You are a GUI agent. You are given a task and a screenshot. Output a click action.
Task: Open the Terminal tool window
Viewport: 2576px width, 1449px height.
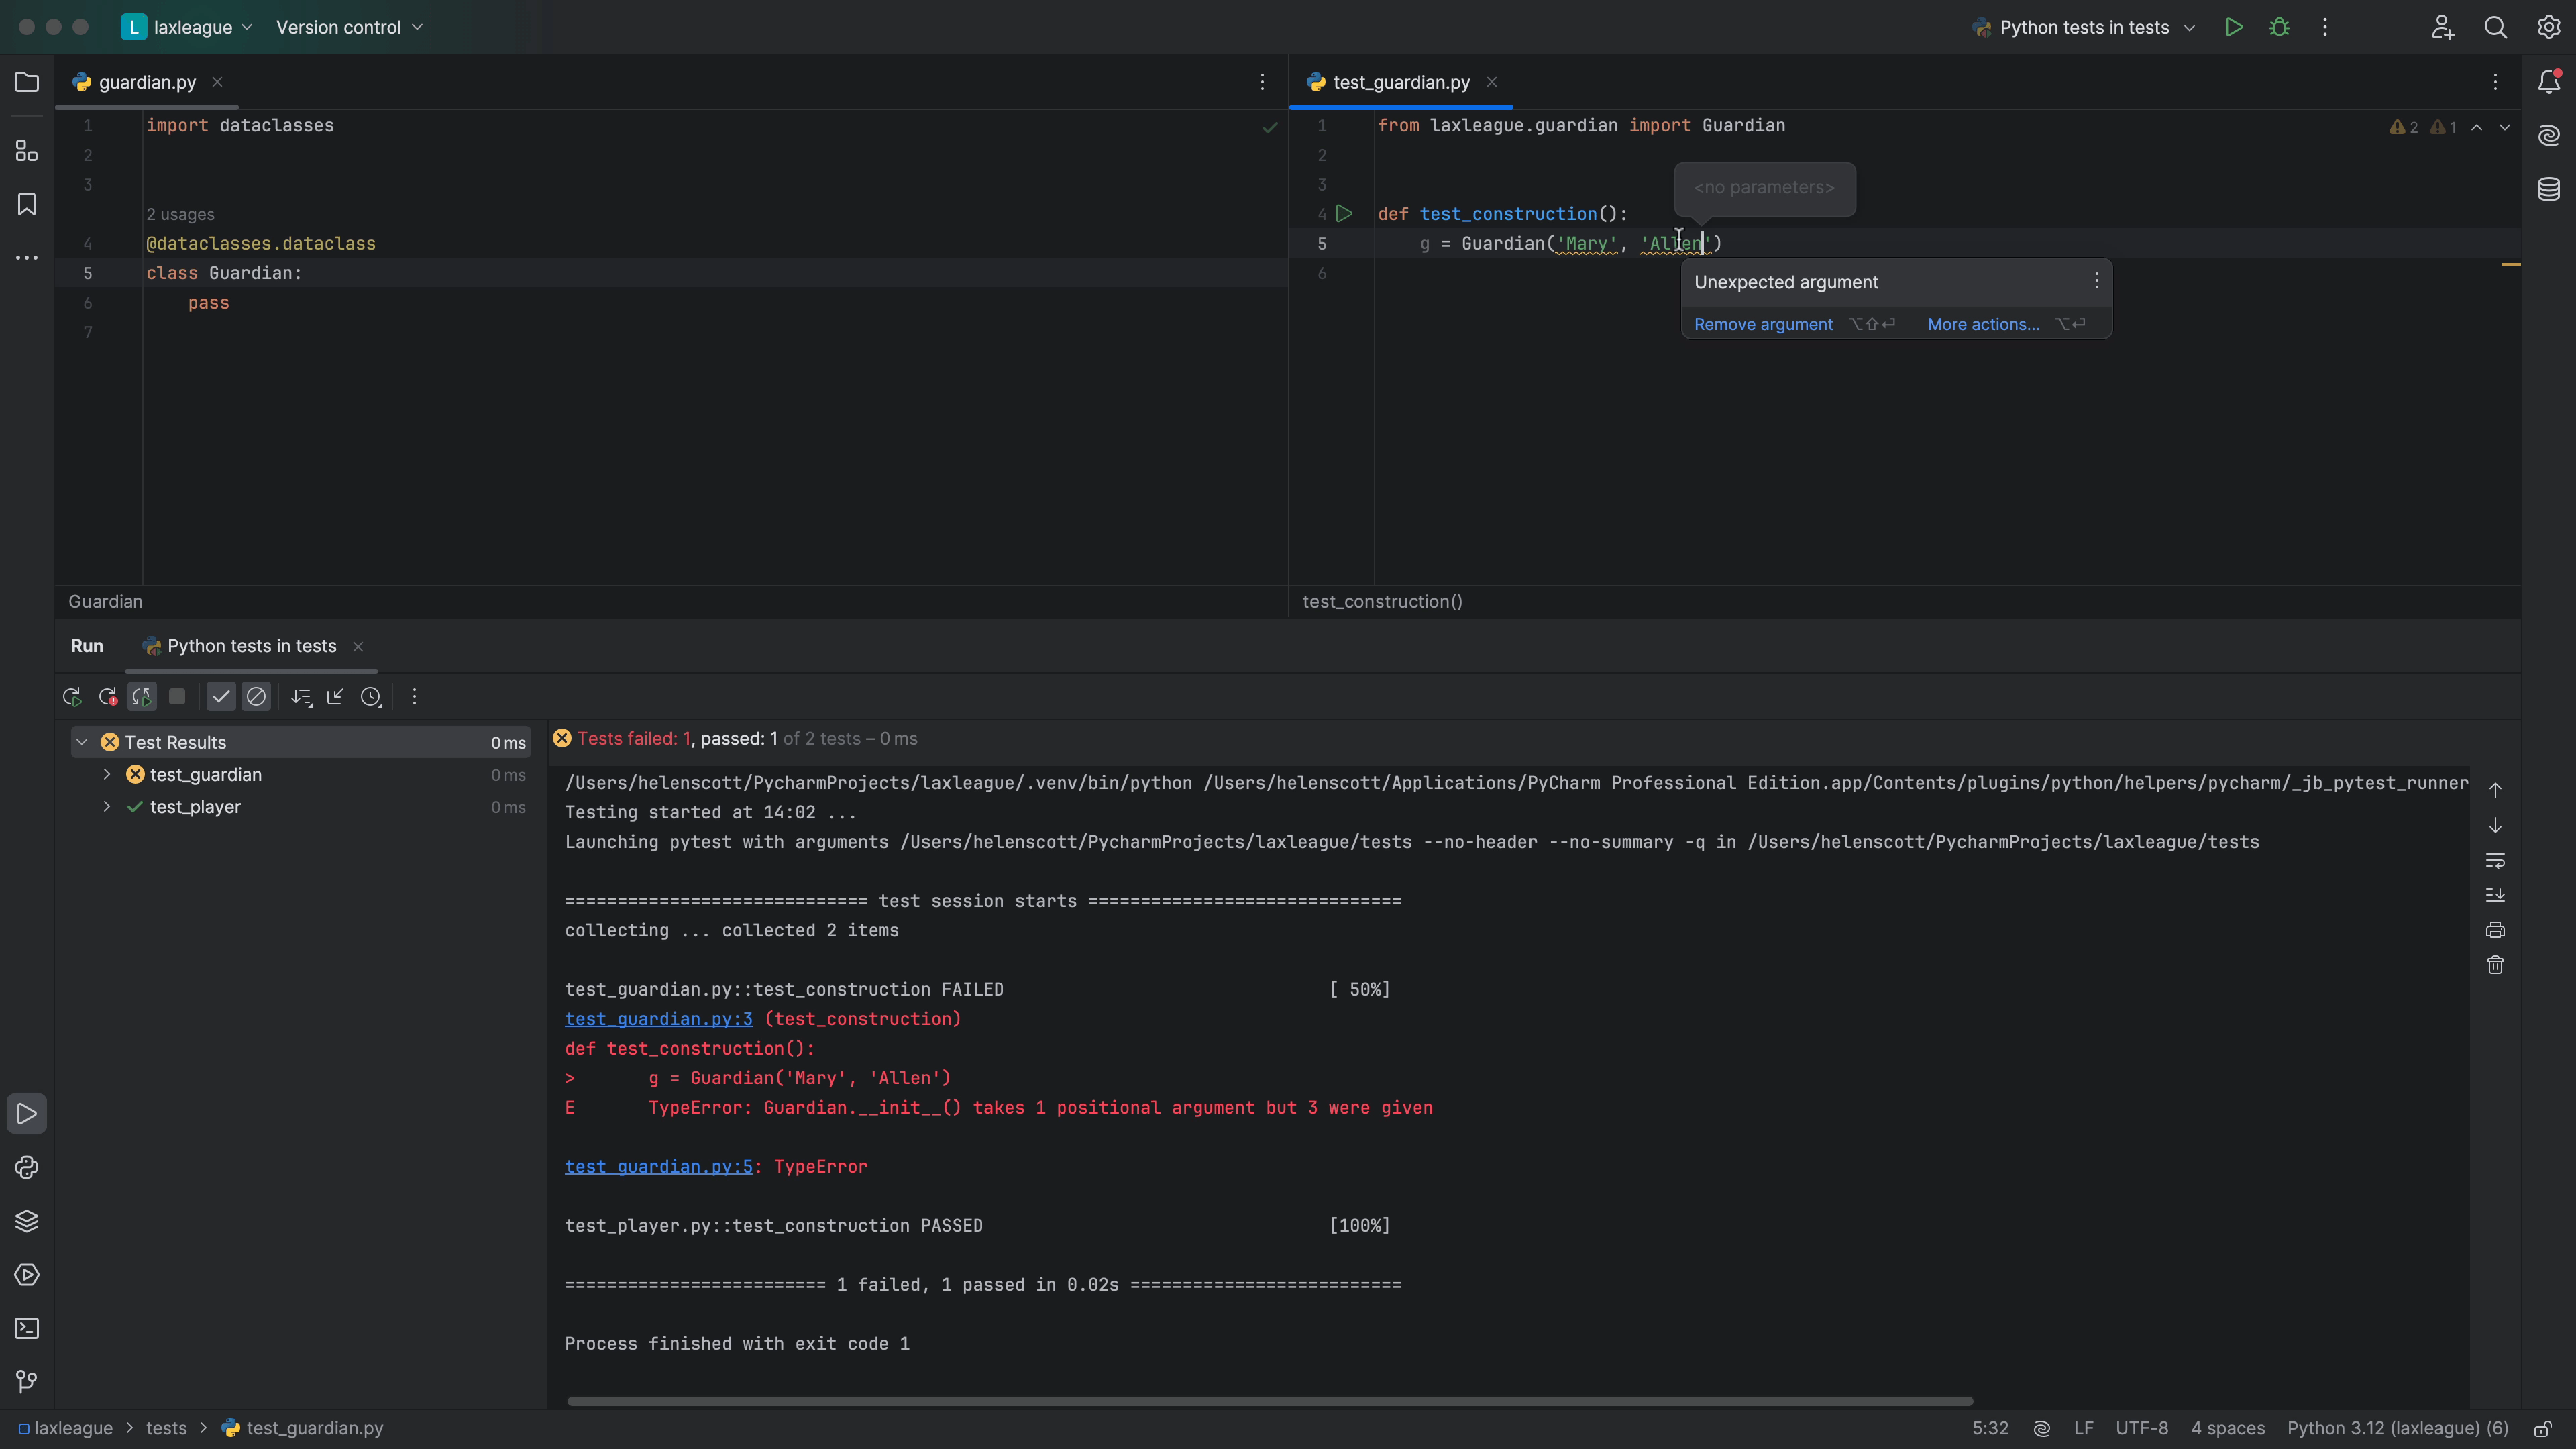click(27, 1328)
